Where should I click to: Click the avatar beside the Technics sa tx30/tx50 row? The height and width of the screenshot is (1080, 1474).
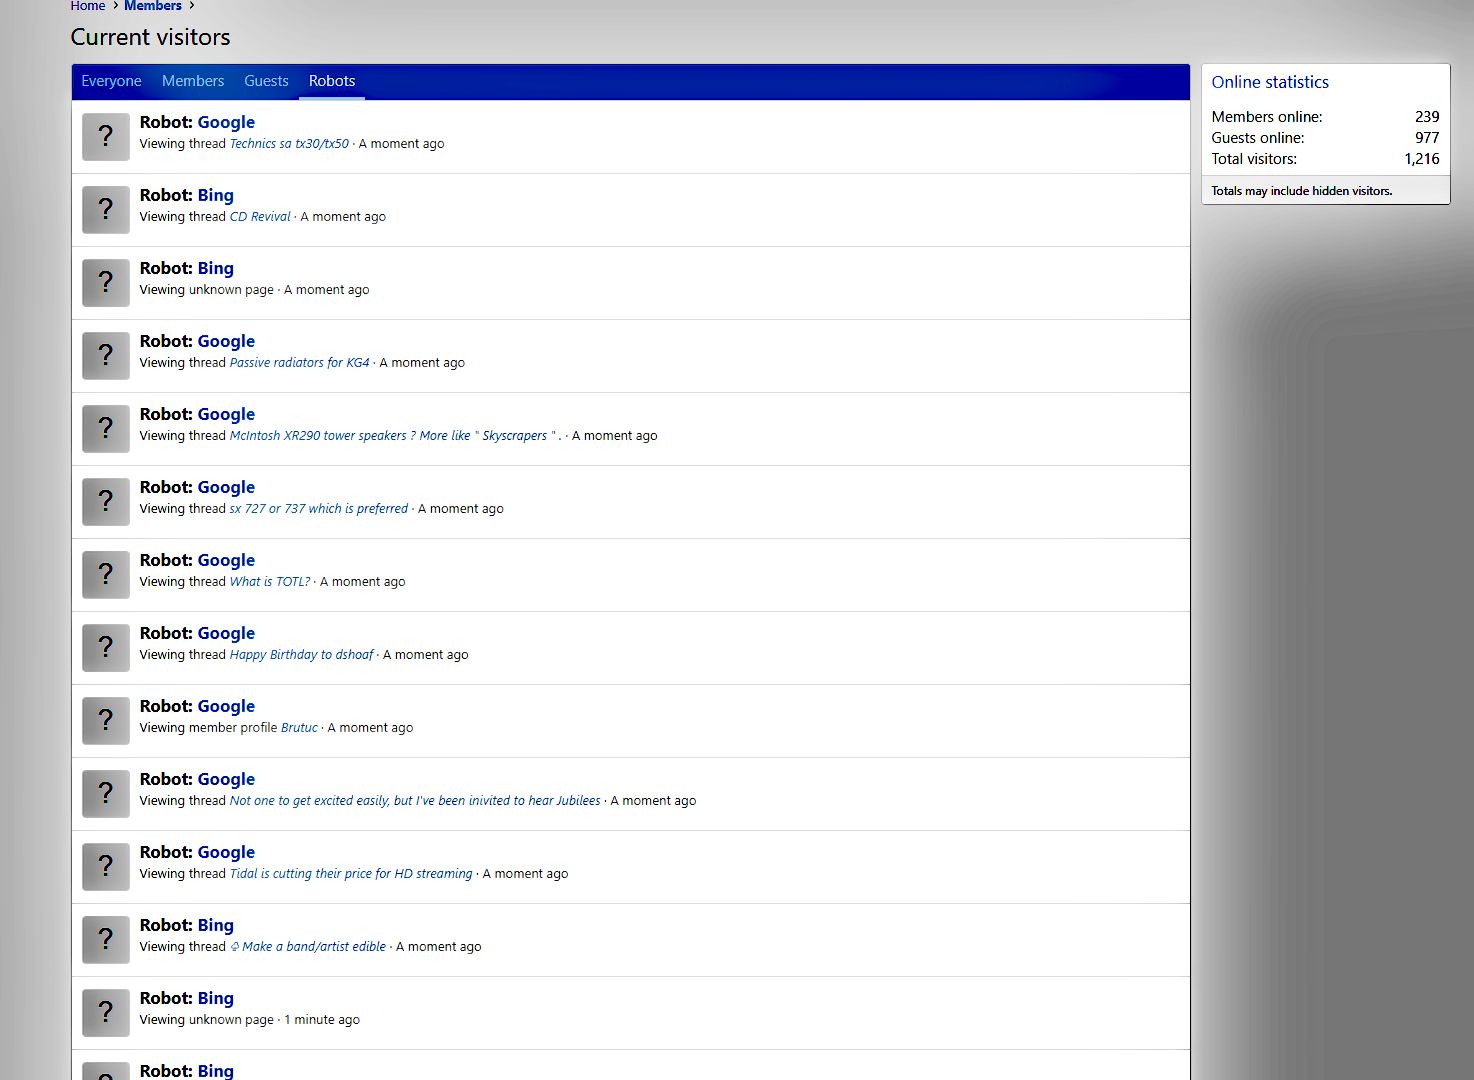pos(106,137)
